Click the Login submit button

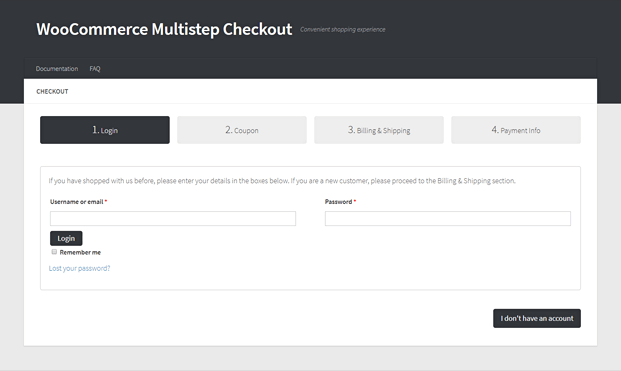tap(66, 238)
